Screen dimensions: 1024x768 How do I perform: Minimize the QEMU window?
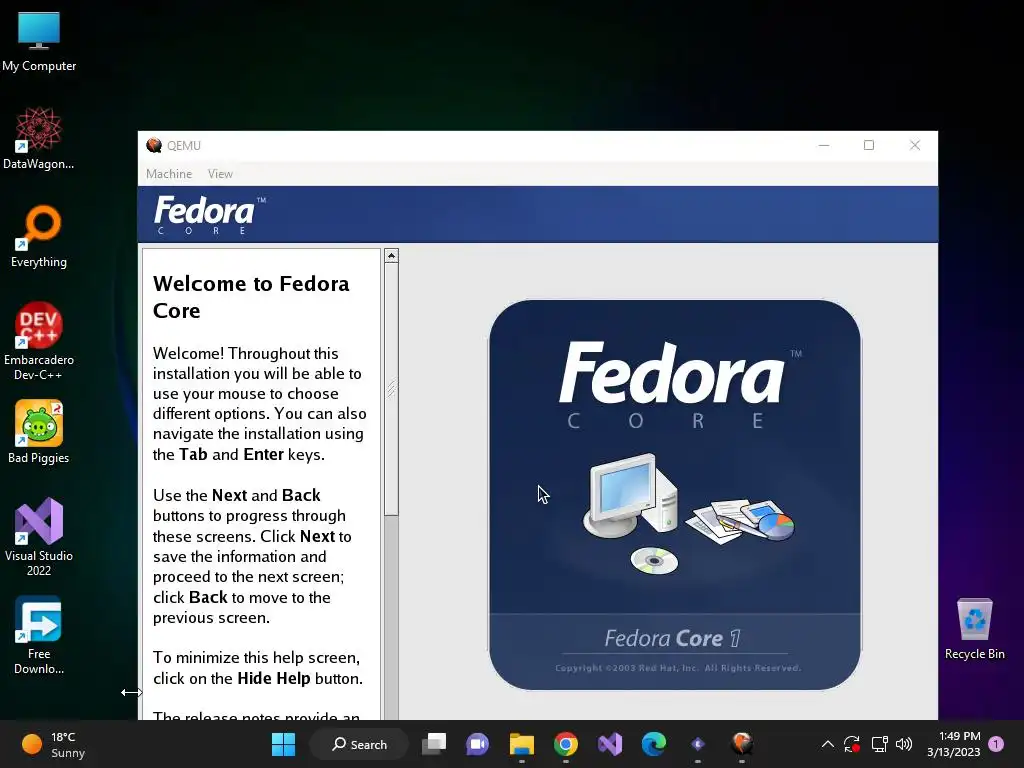824,145
